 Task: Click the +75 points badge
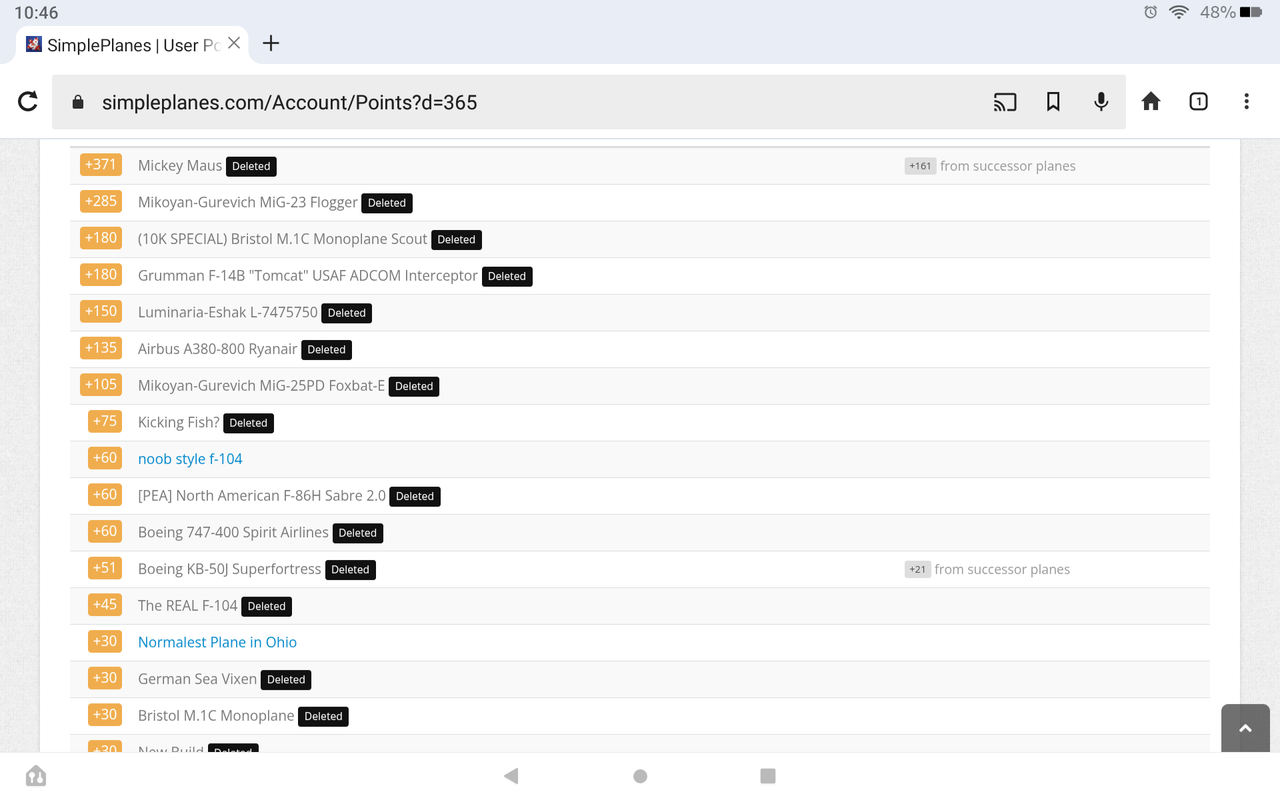coord(105,421)
